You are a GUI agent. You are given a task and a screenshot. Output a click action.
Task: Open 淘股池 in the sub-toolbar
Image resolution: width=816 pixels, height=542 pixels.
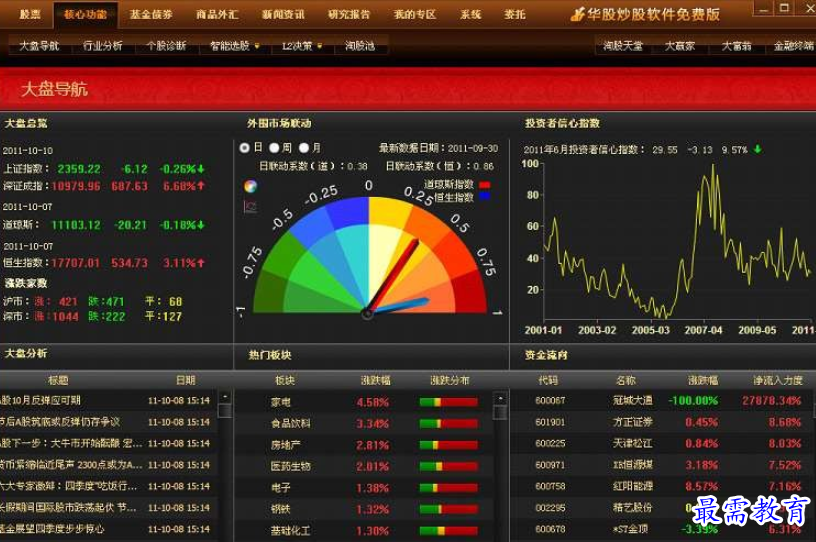click(x=360, y=46)
